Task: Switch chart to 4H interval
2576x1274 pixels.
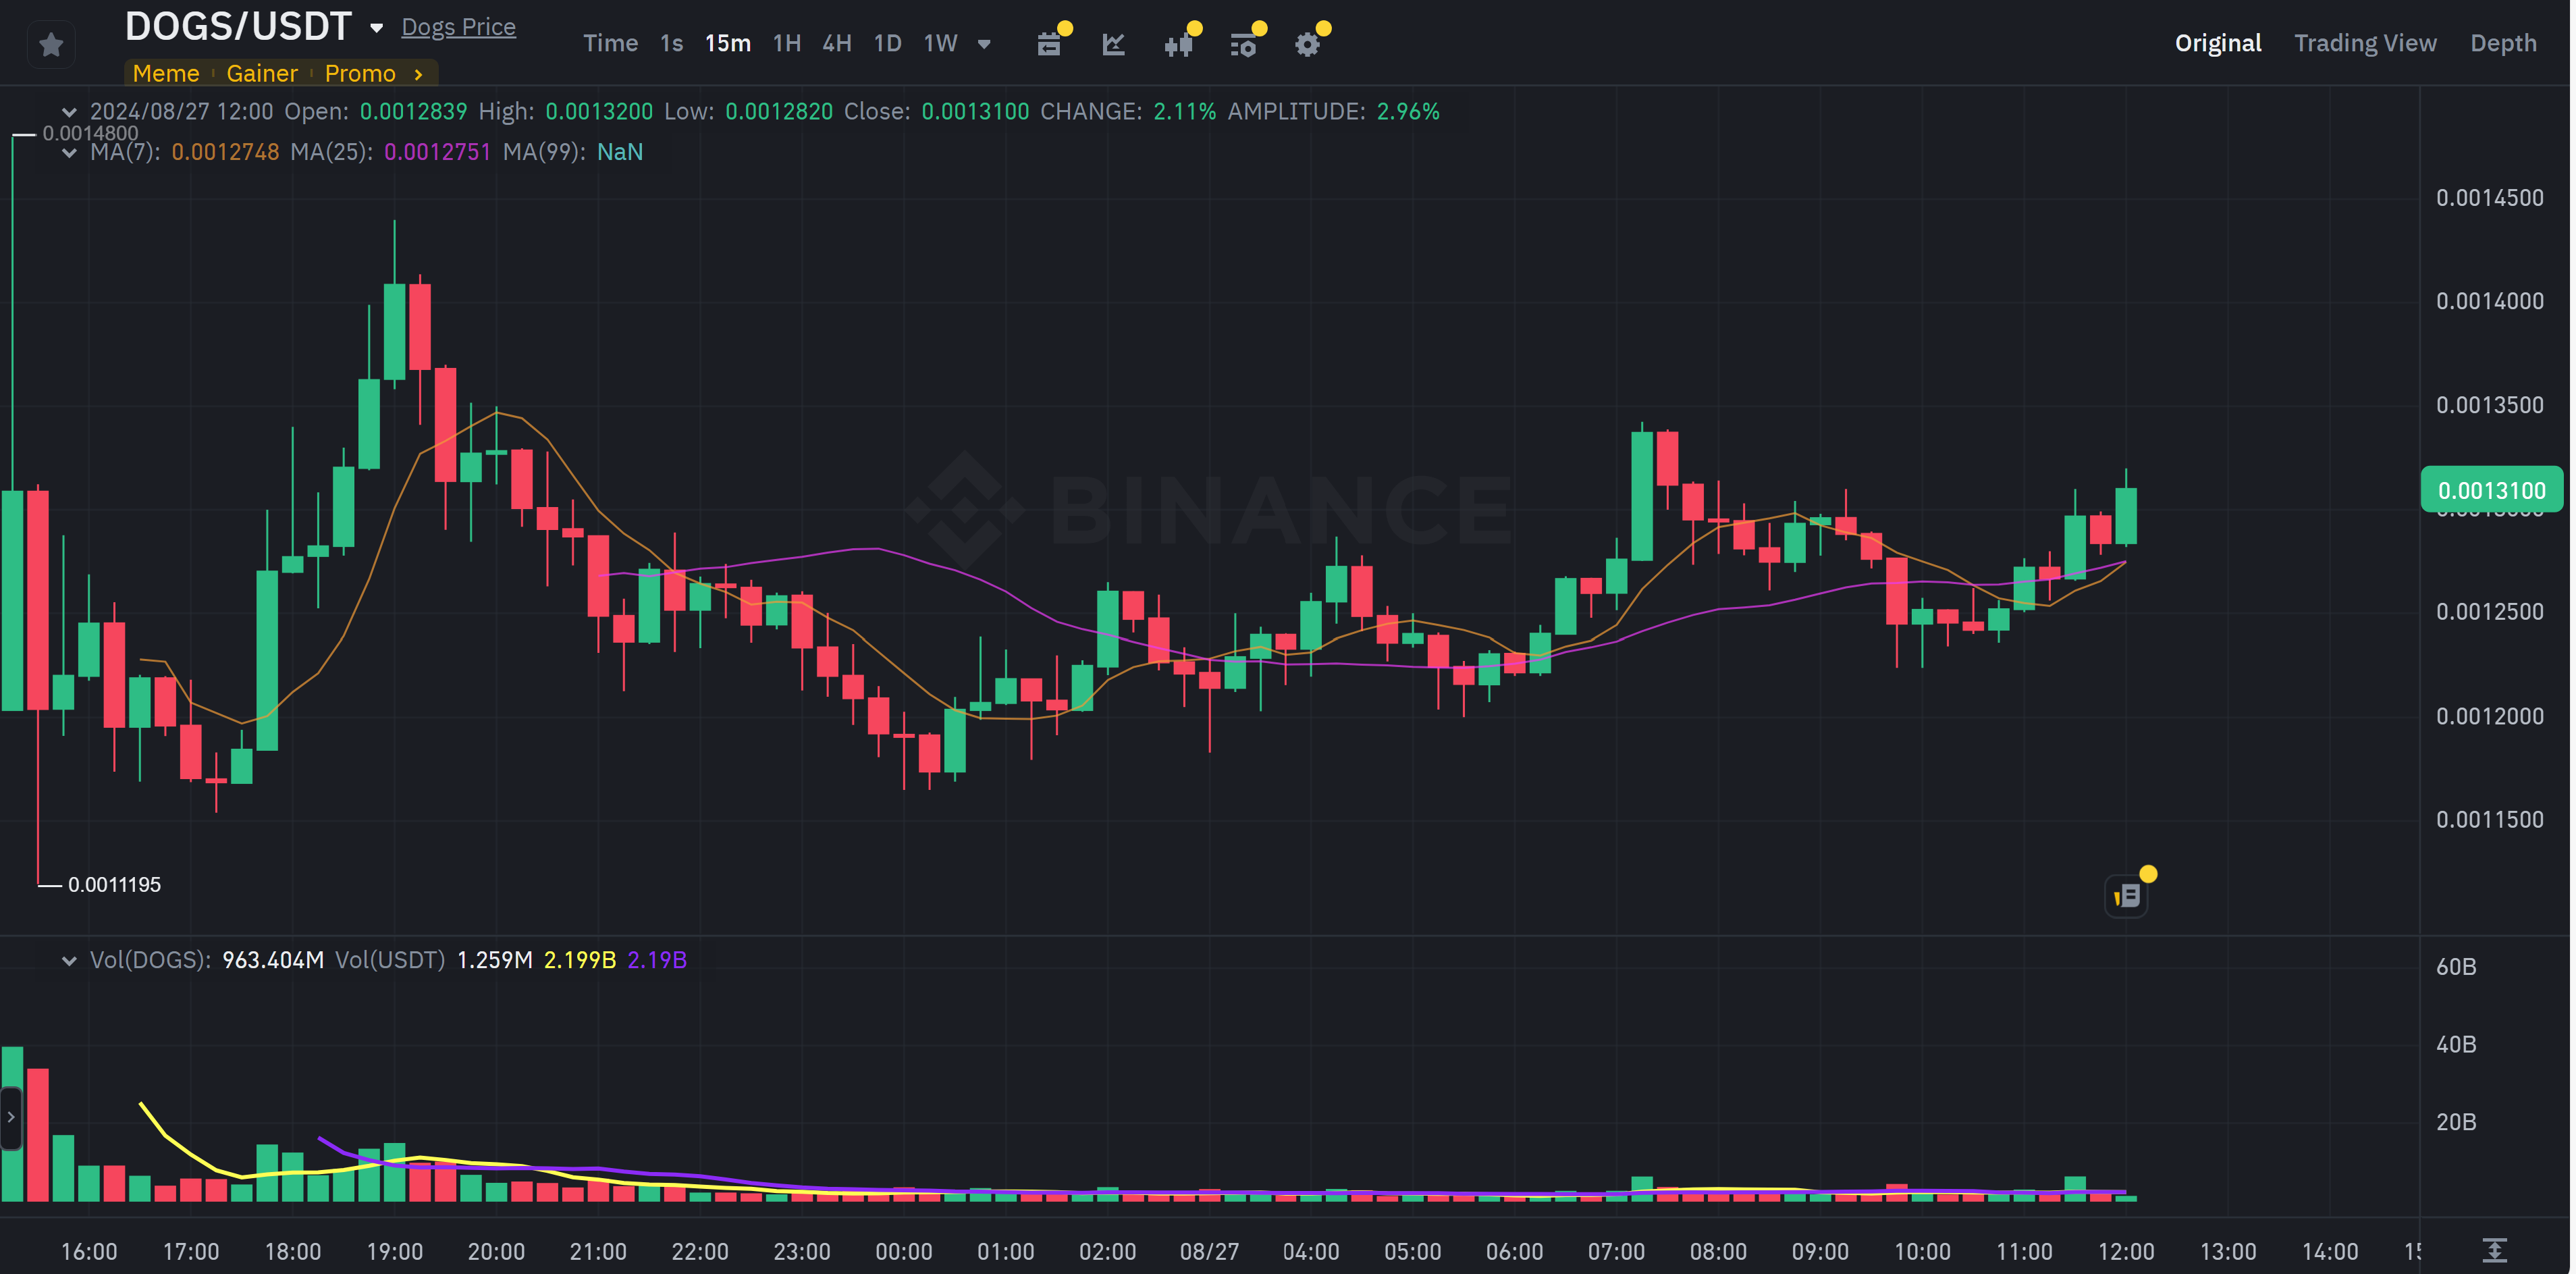Action: coord(836,43)
